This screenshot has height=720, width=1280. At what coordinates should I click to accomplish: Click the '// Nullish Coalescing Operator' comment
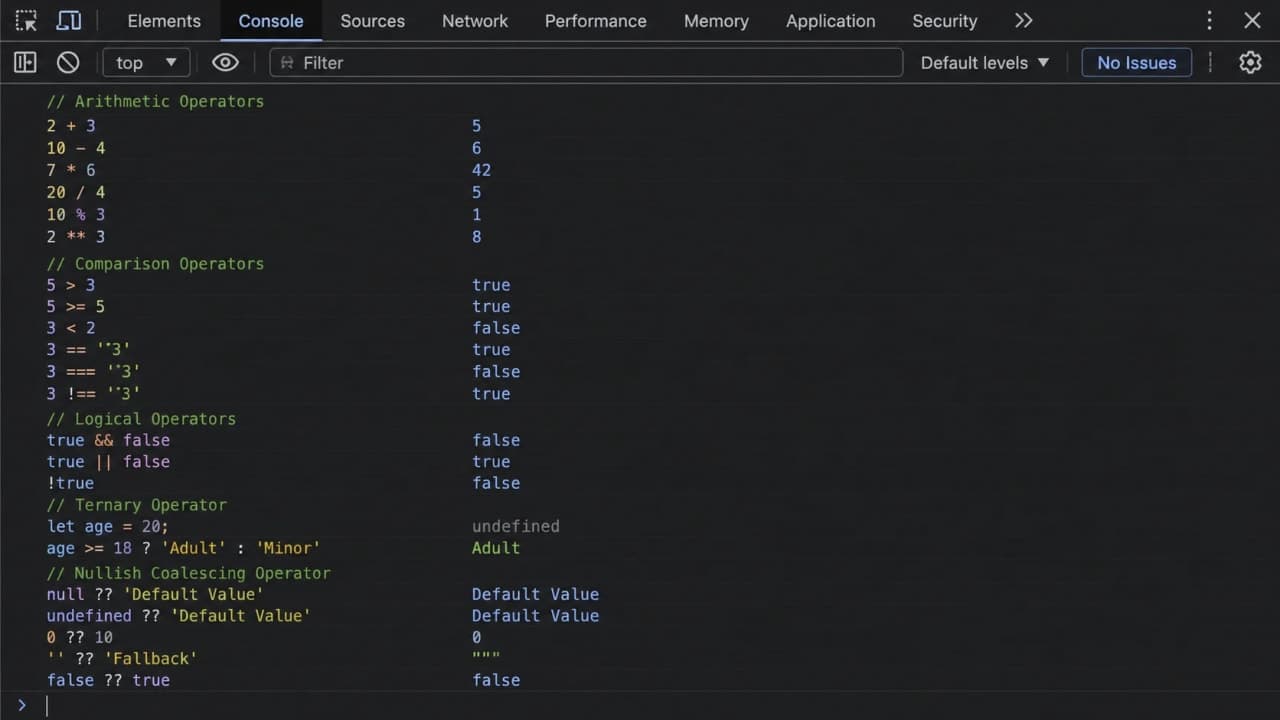[188, 573]
